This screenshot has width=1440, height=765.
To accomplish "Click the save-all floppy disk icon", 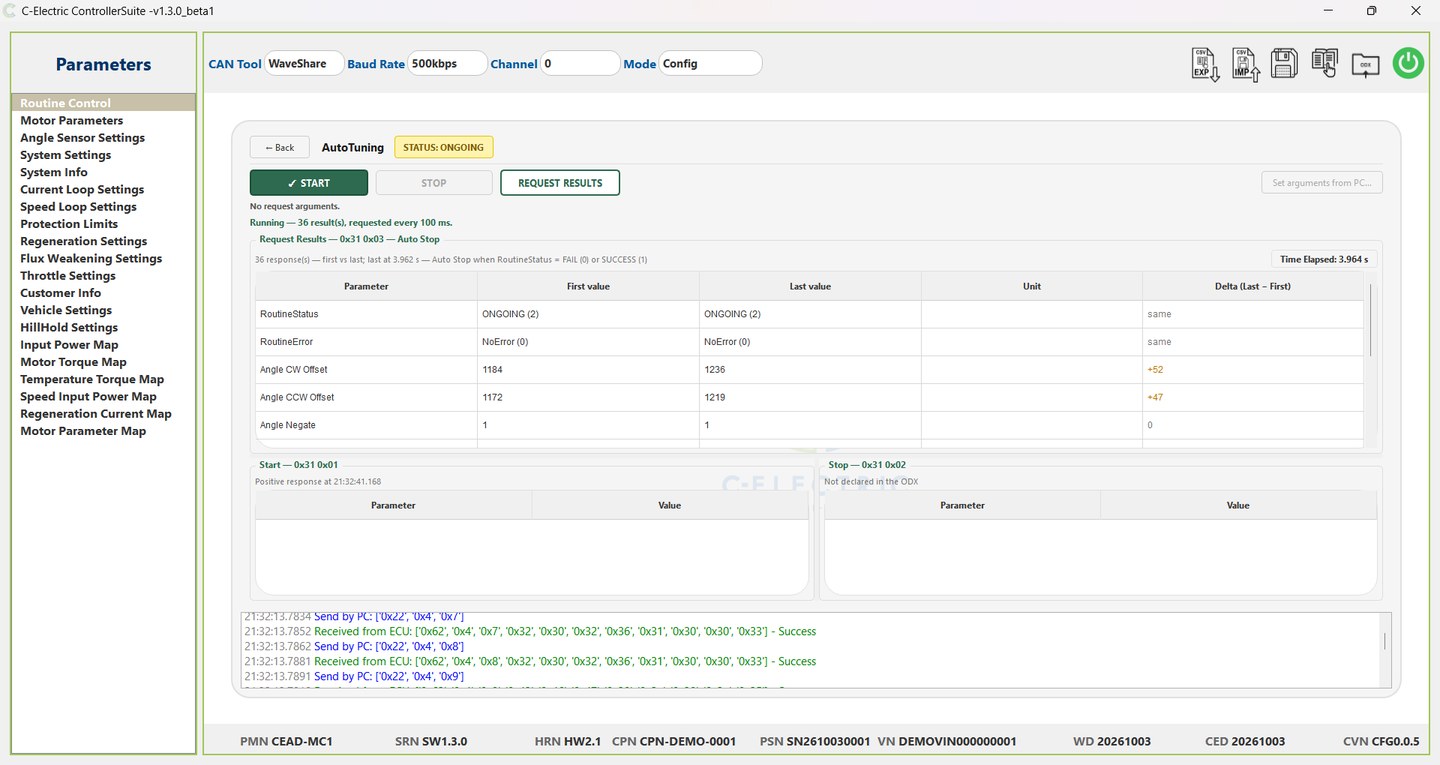I will click(1284, 64).
